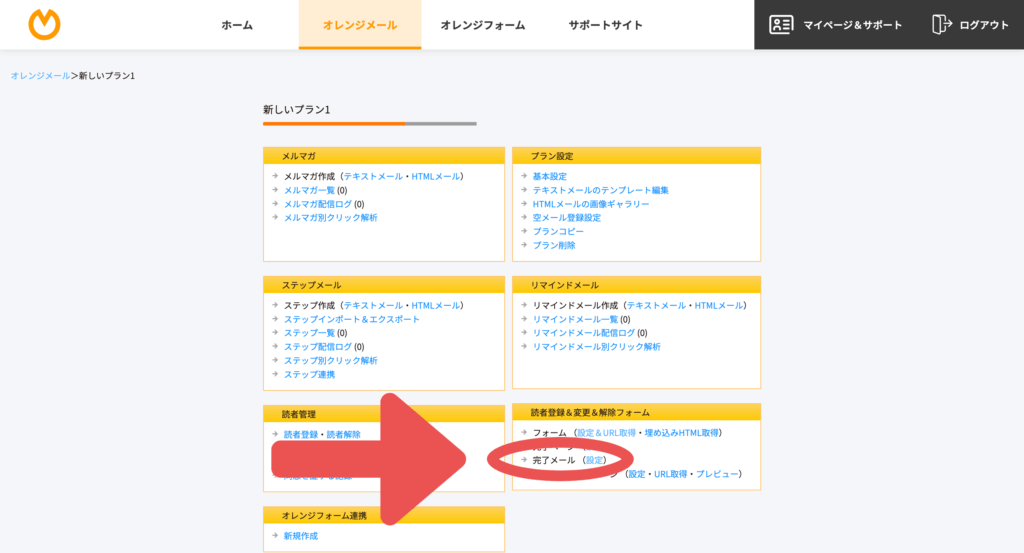Go to the ホーム tab
1024x553 pixels.
tap(237, 25)
